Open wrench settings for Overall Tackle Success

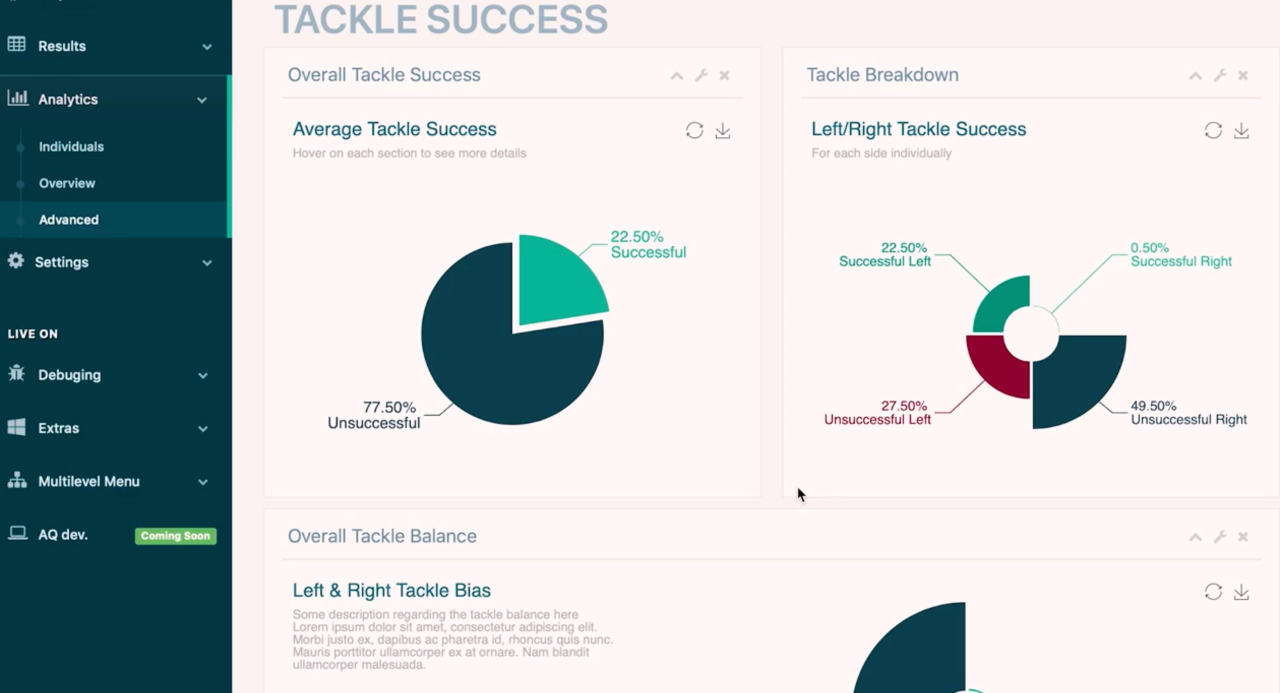pos(701,76)
